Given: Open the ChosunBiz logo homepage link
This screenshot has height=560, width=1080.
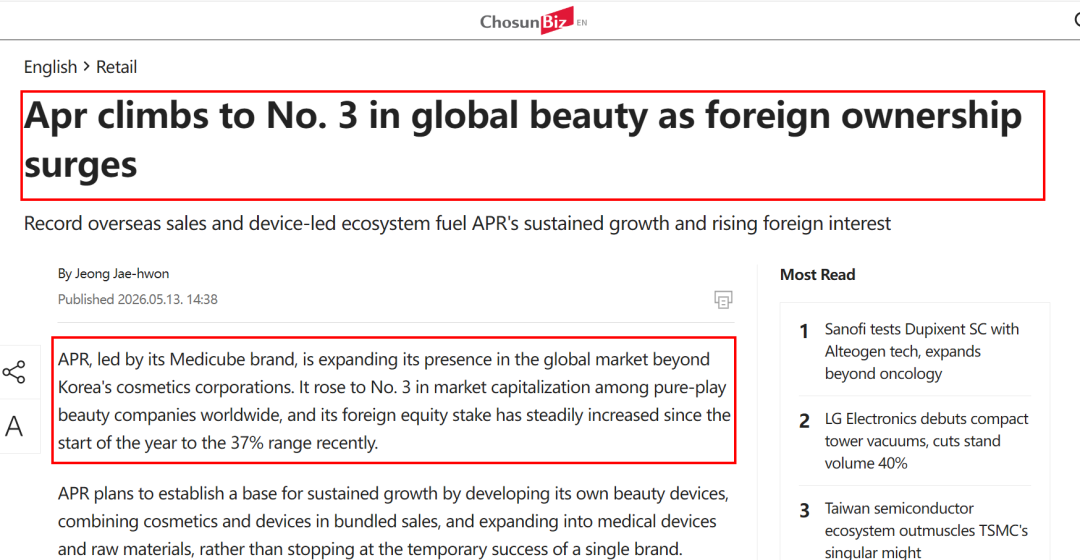Looking at the screenshot, I should tap(526, 21).
